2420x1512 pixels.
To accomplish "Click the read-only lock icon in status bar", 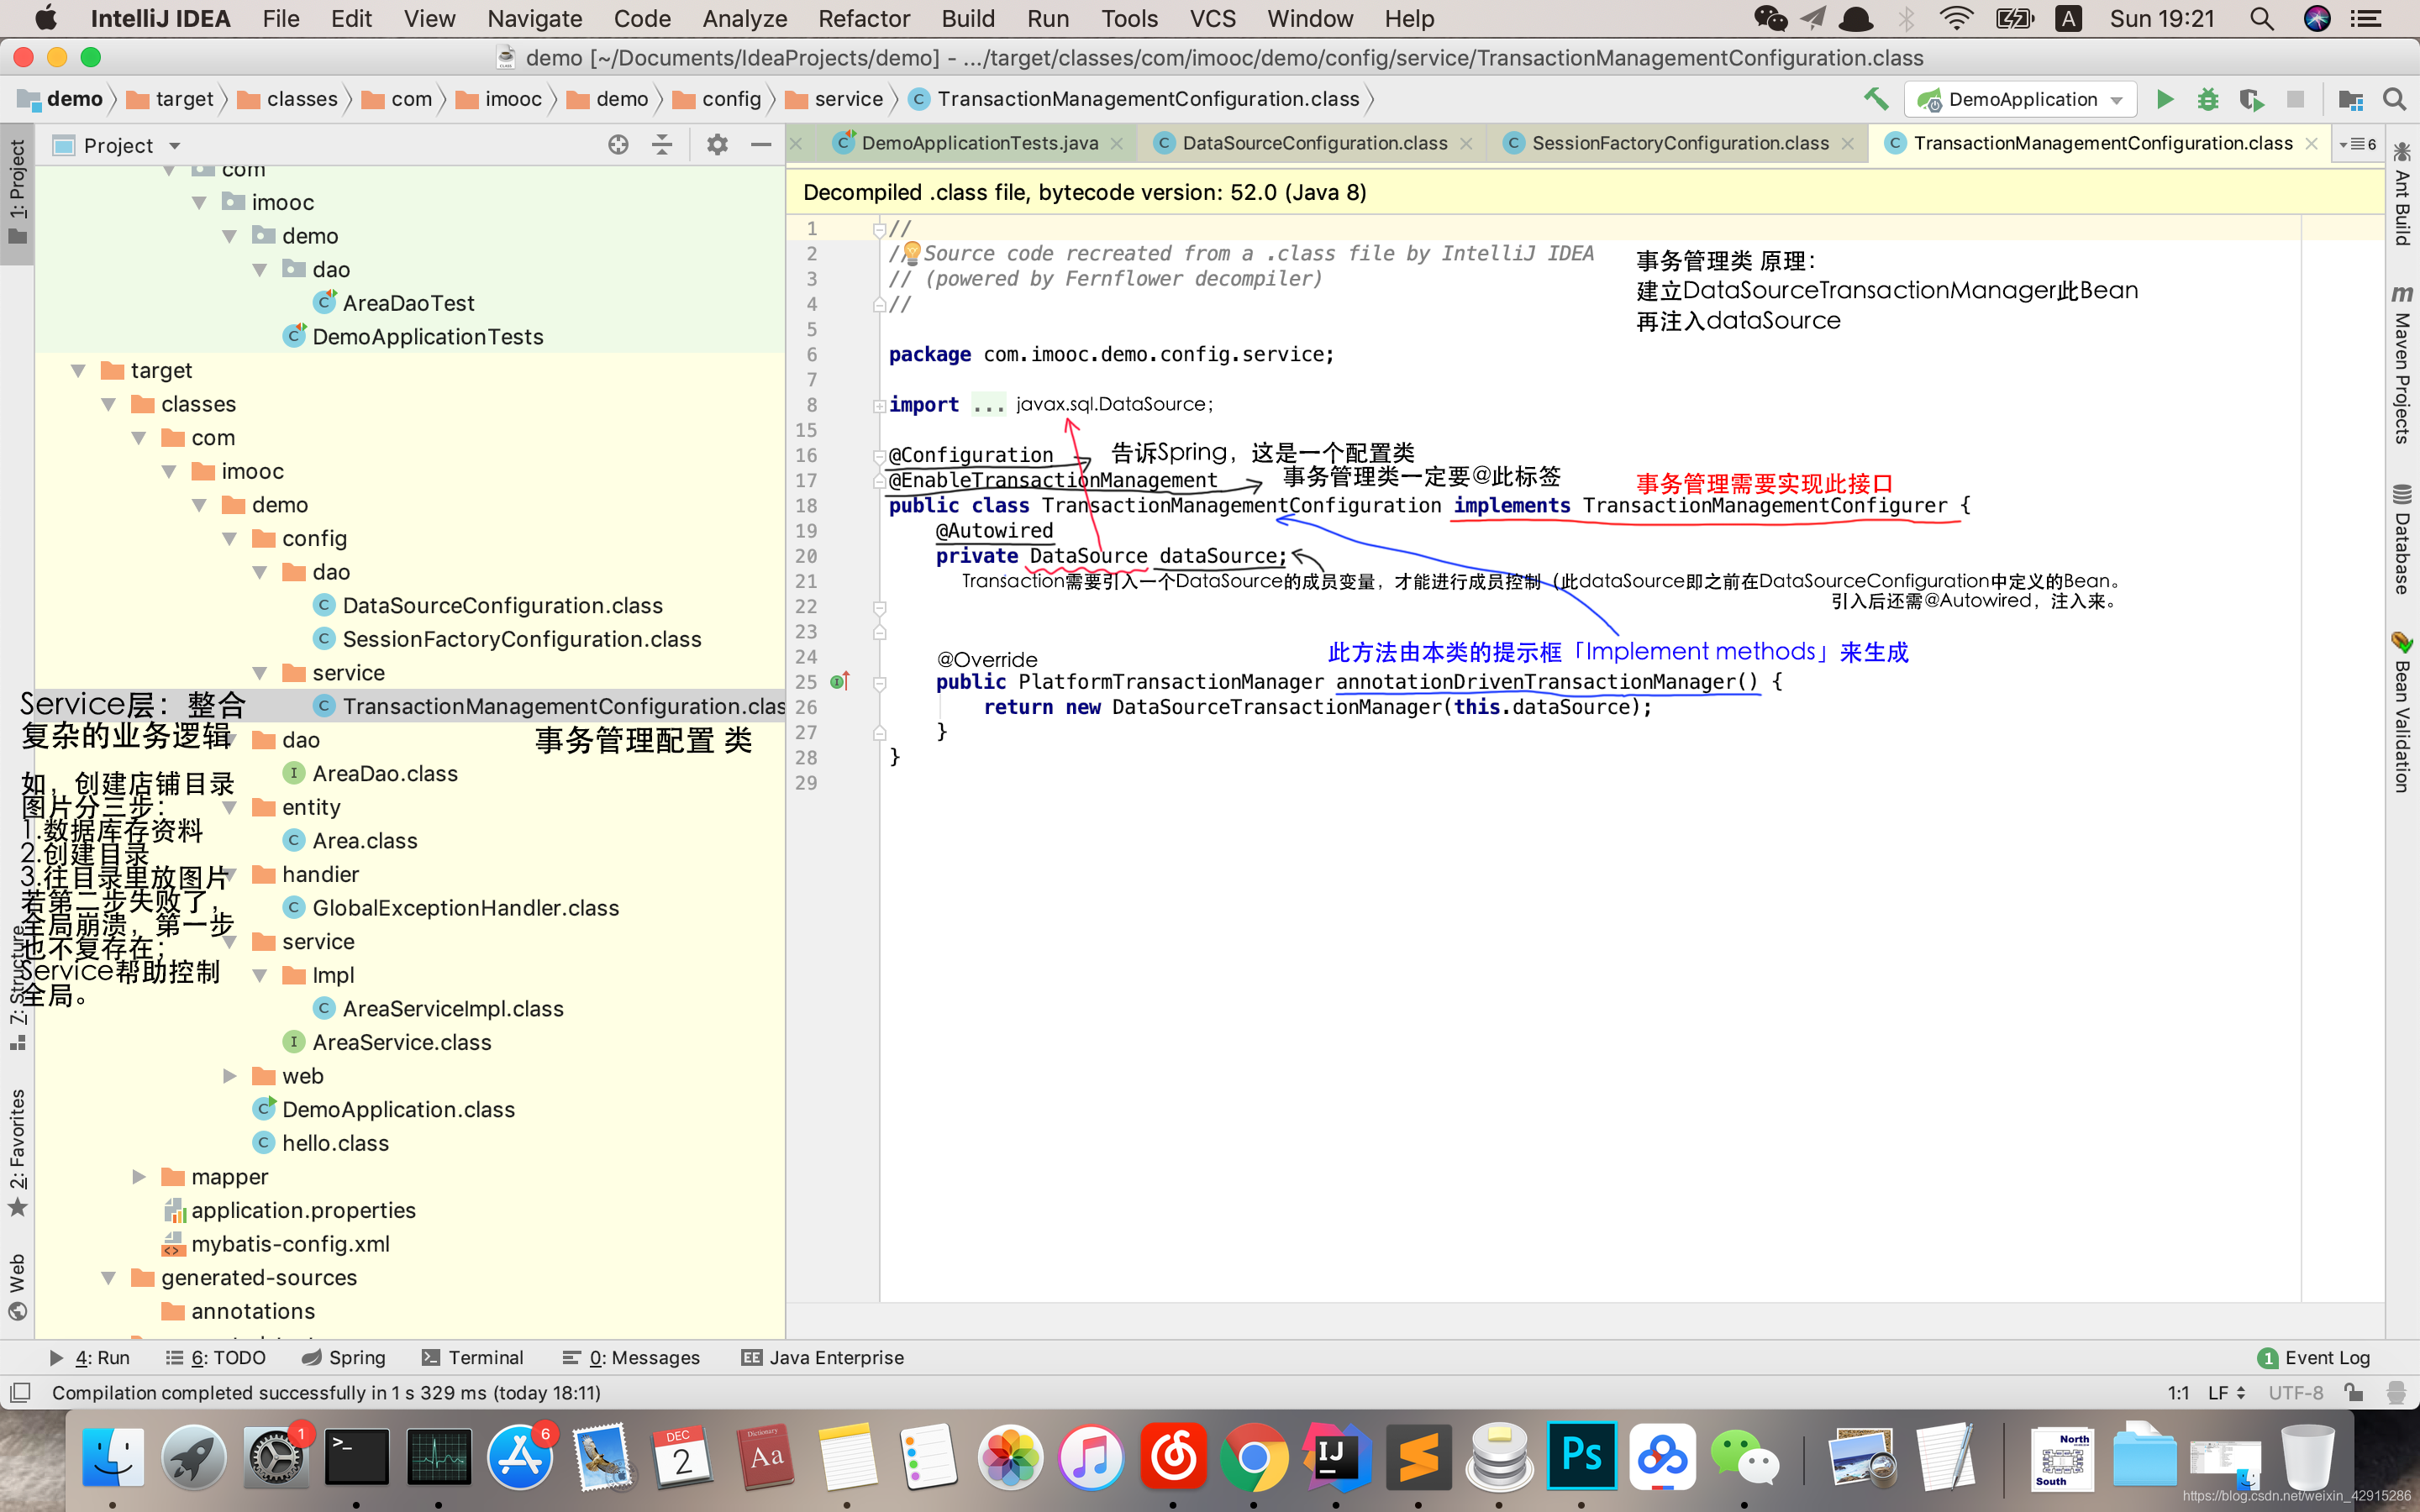I will tap(2354, 1392).
